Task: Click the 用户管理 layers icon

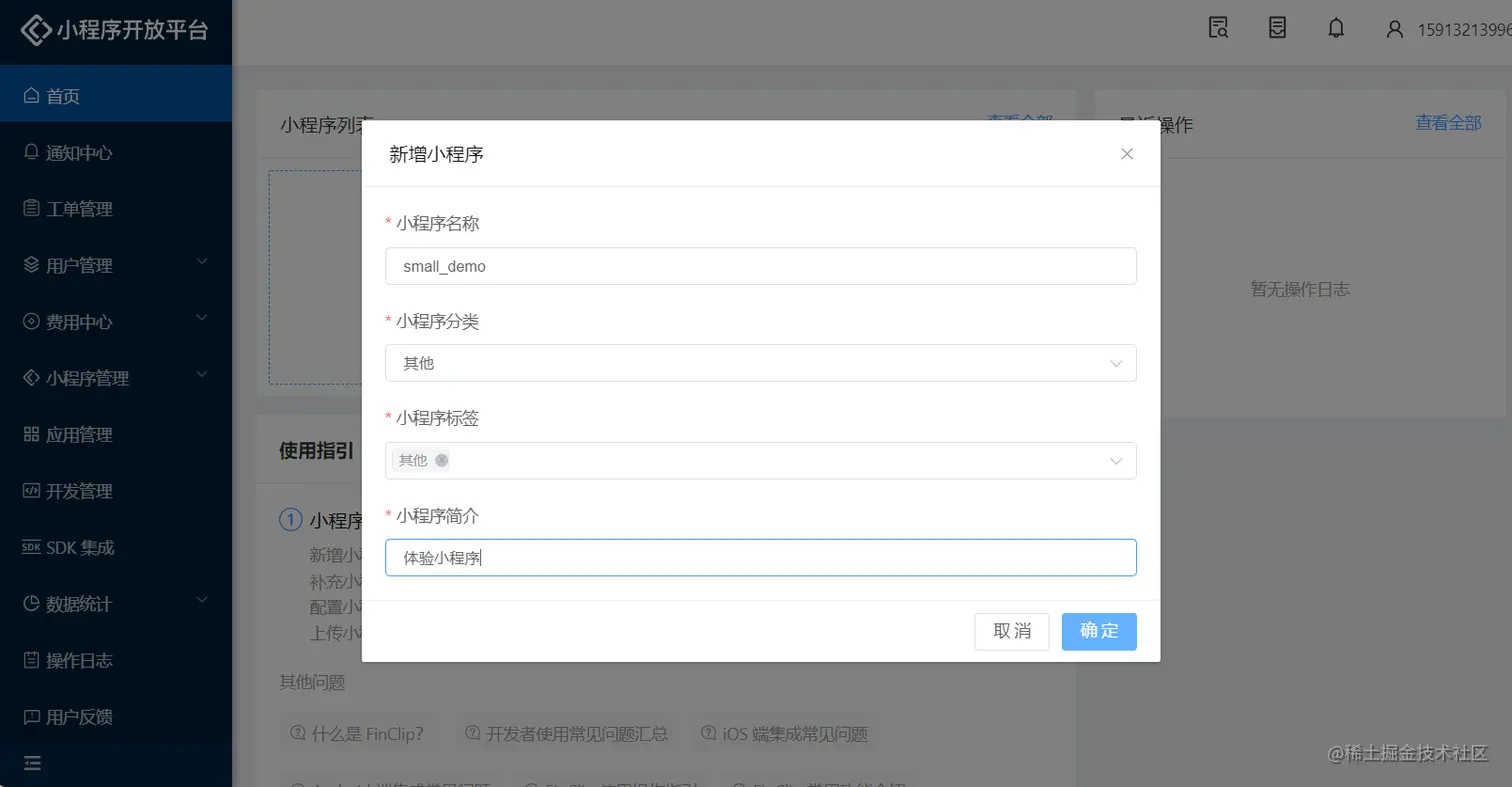Action: (32, 266)
